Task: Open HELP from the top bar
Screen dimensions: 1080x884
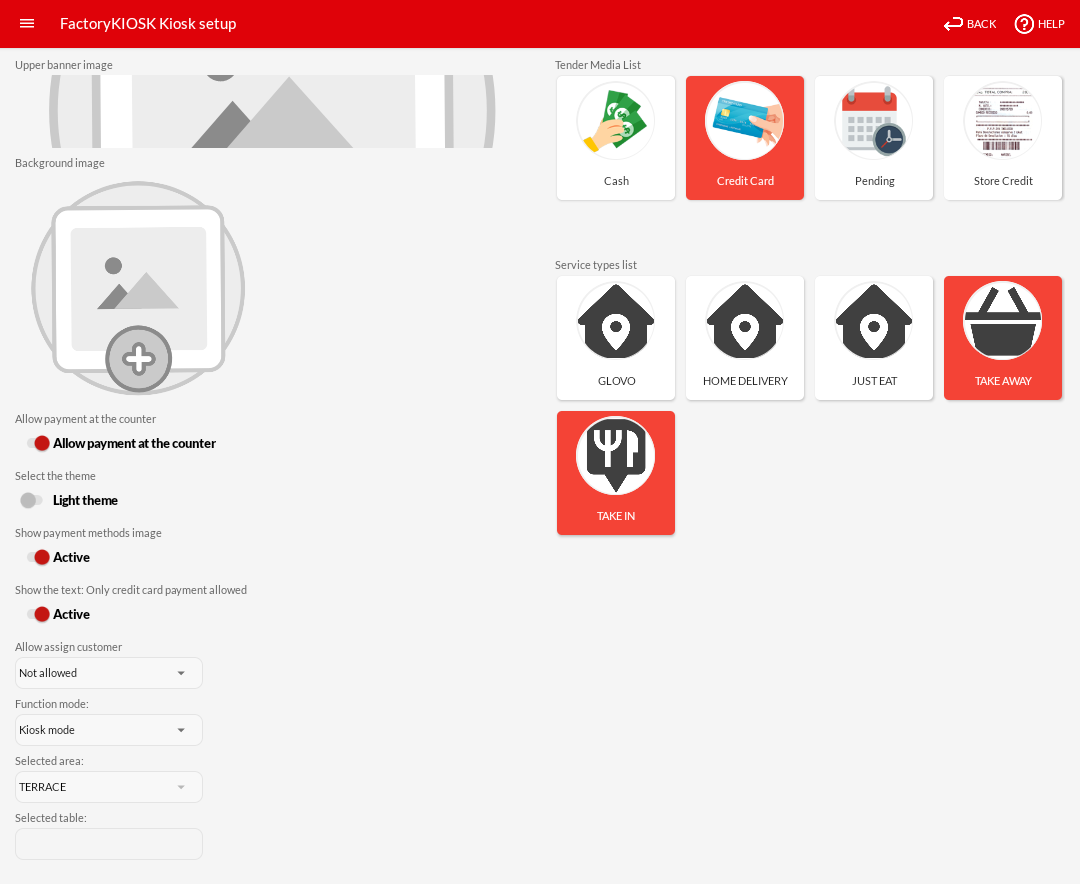Action: [1039, 24]
